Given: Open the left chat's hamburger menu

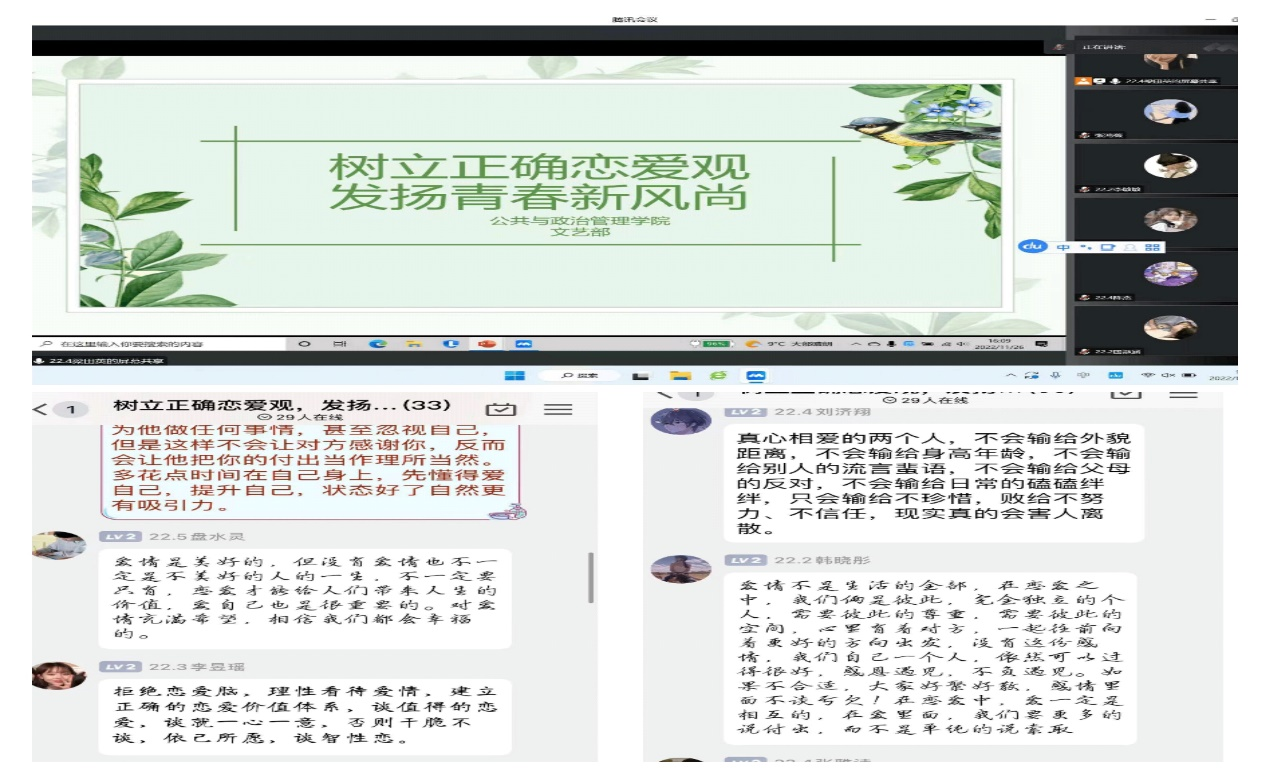Looking at the screenshot, I should coord(557,410).
